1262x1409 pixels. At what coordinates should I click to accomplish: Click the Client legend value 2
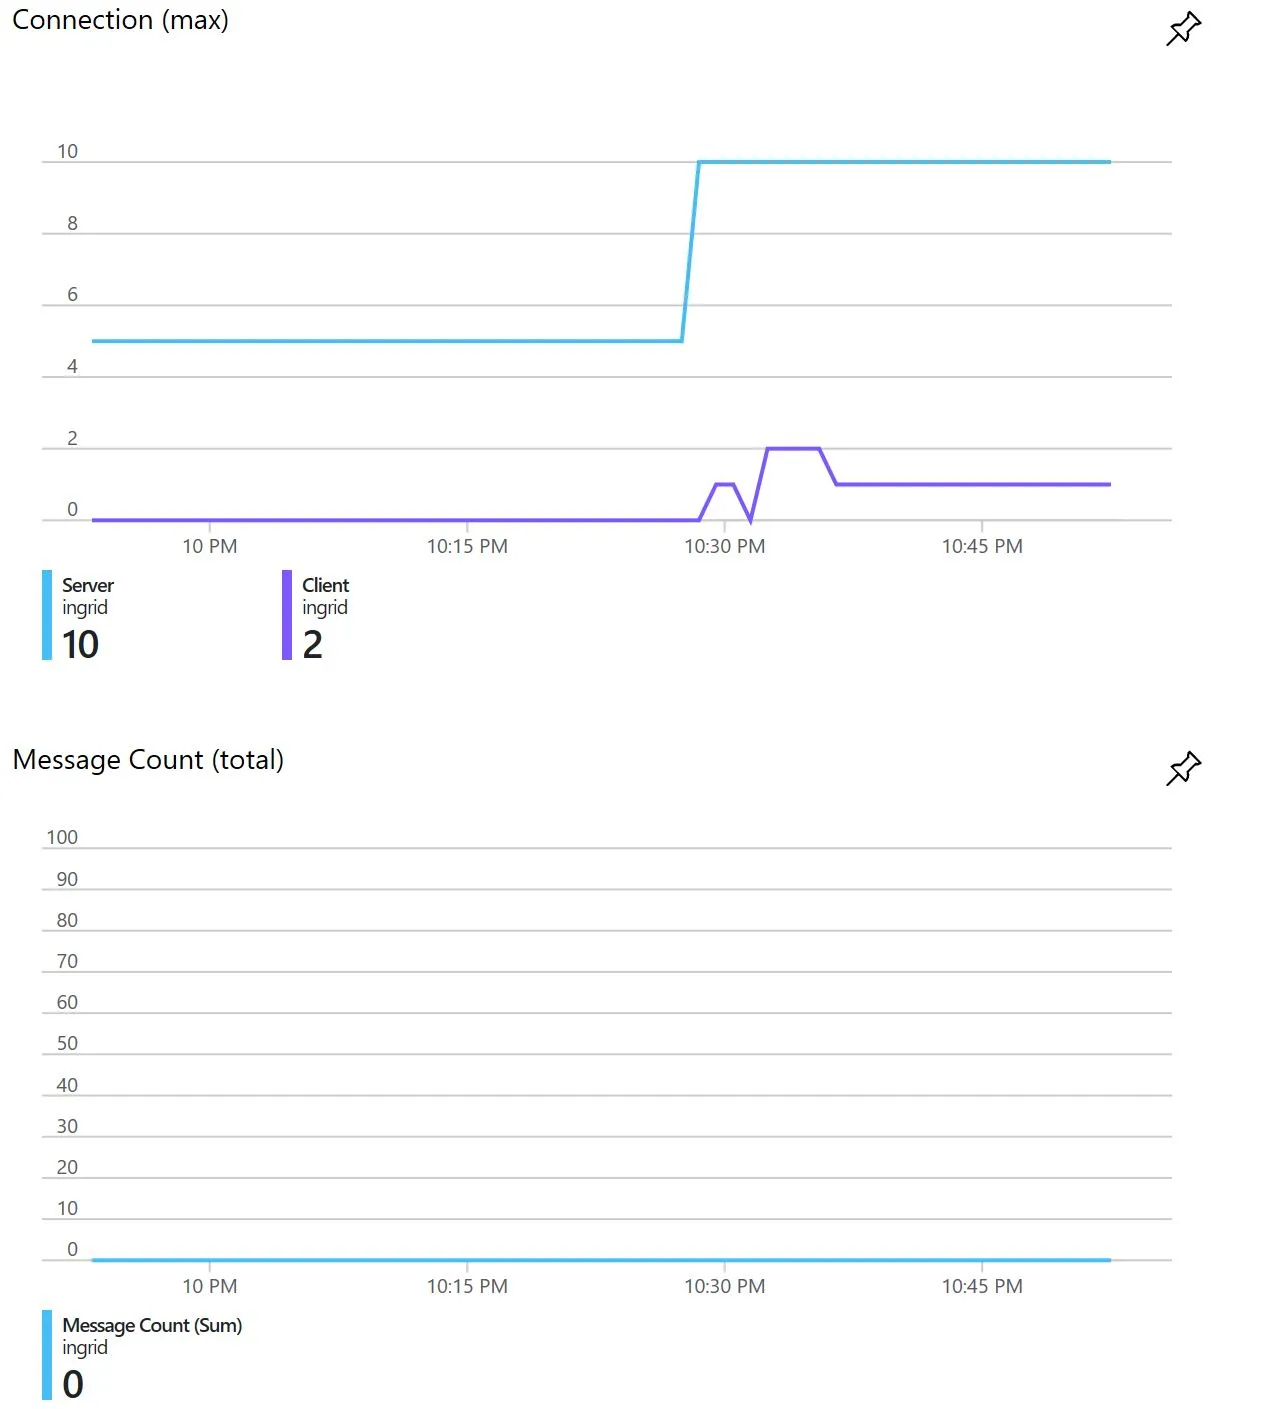pyautogui.click(x=313, y=645)
